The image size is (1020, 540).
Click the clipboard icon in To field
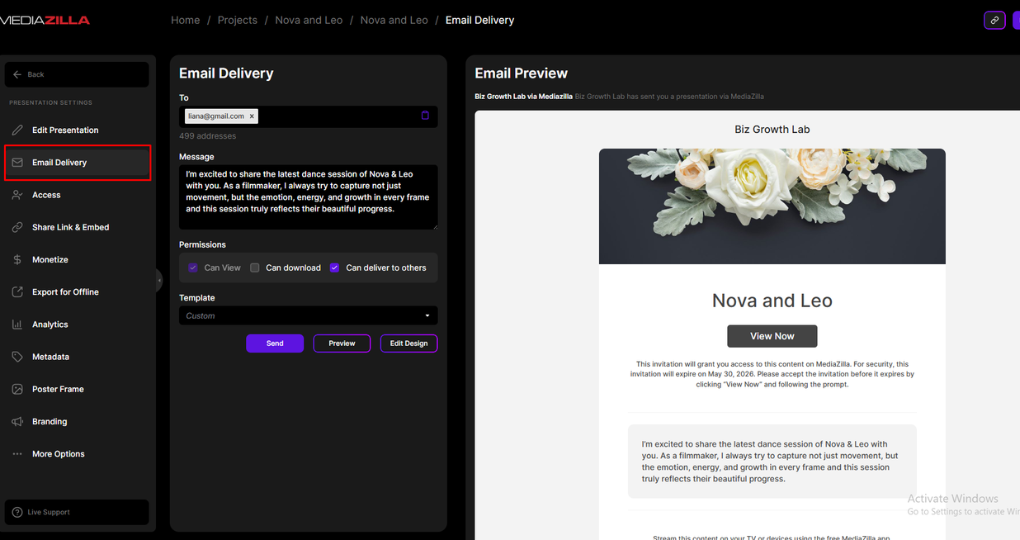pos(425,116)
